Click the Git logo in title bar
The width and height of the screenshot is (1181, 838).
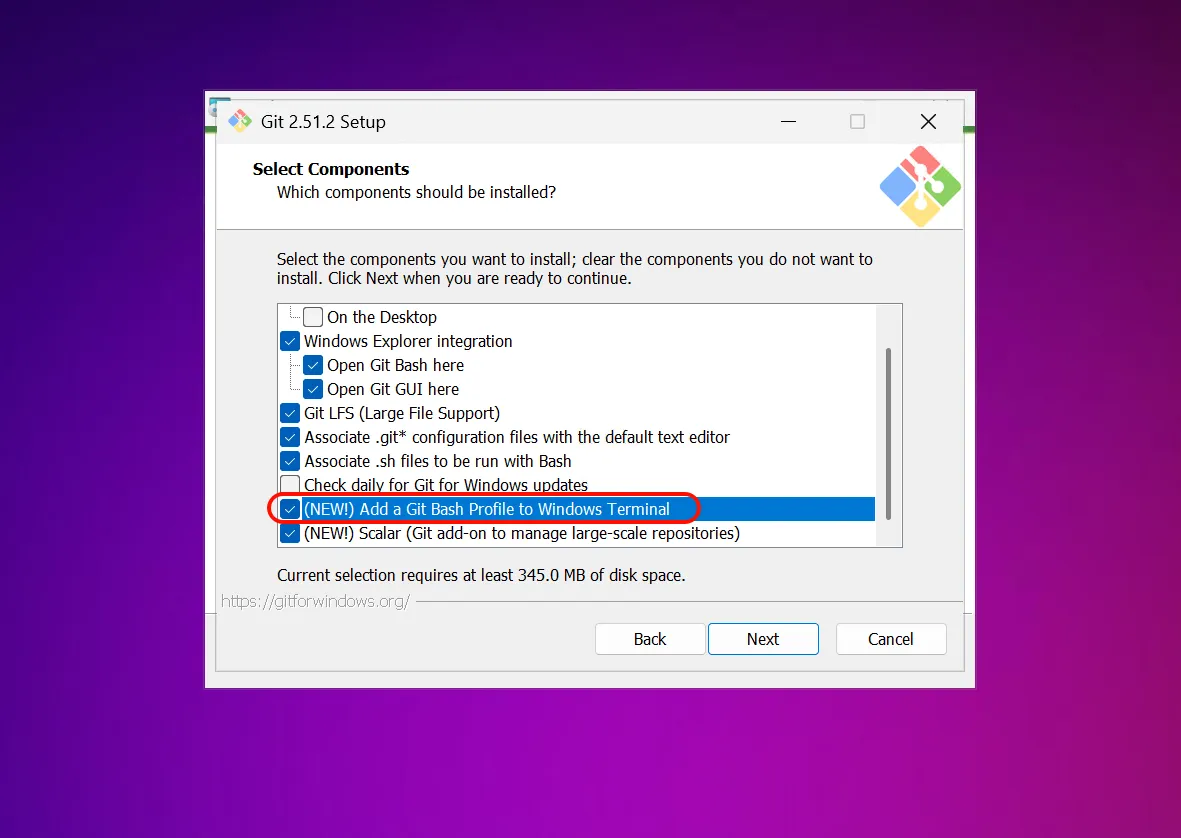coord(240,121)
